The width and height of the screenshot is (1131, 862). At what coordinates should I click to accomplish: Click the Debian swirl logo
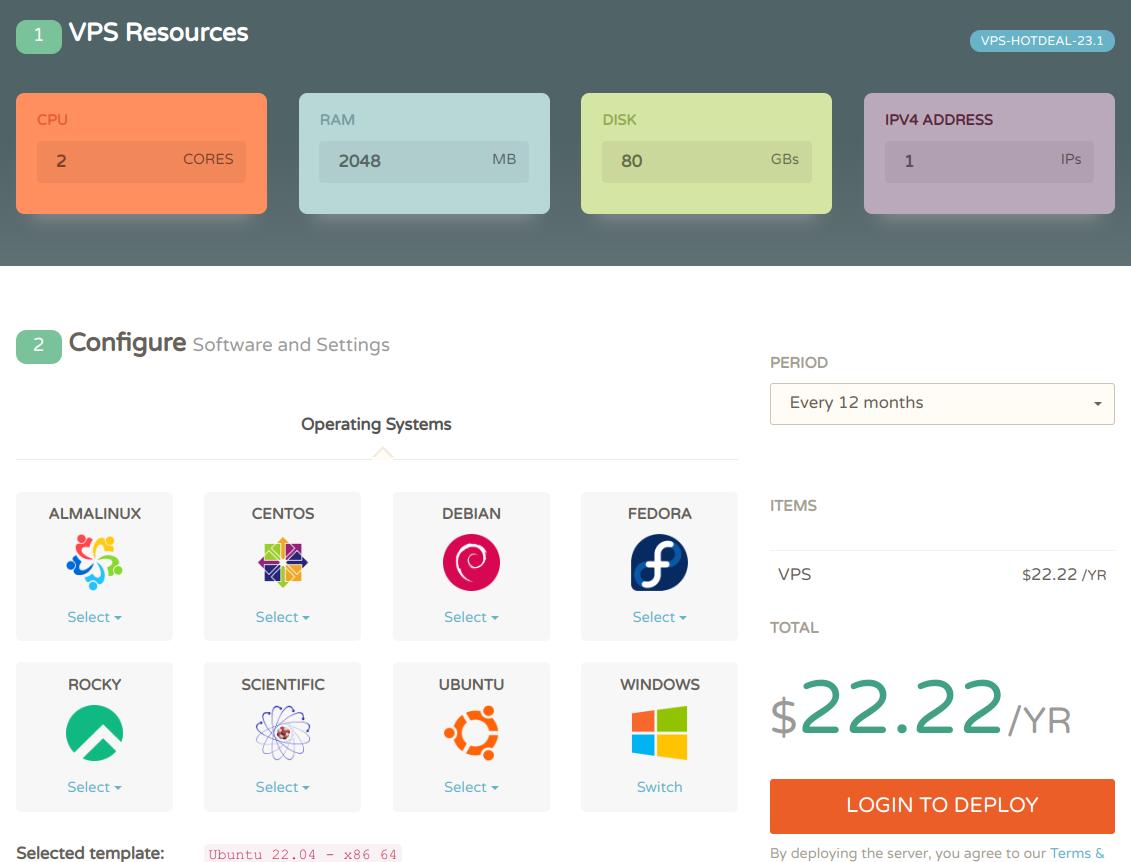point(471,562)
